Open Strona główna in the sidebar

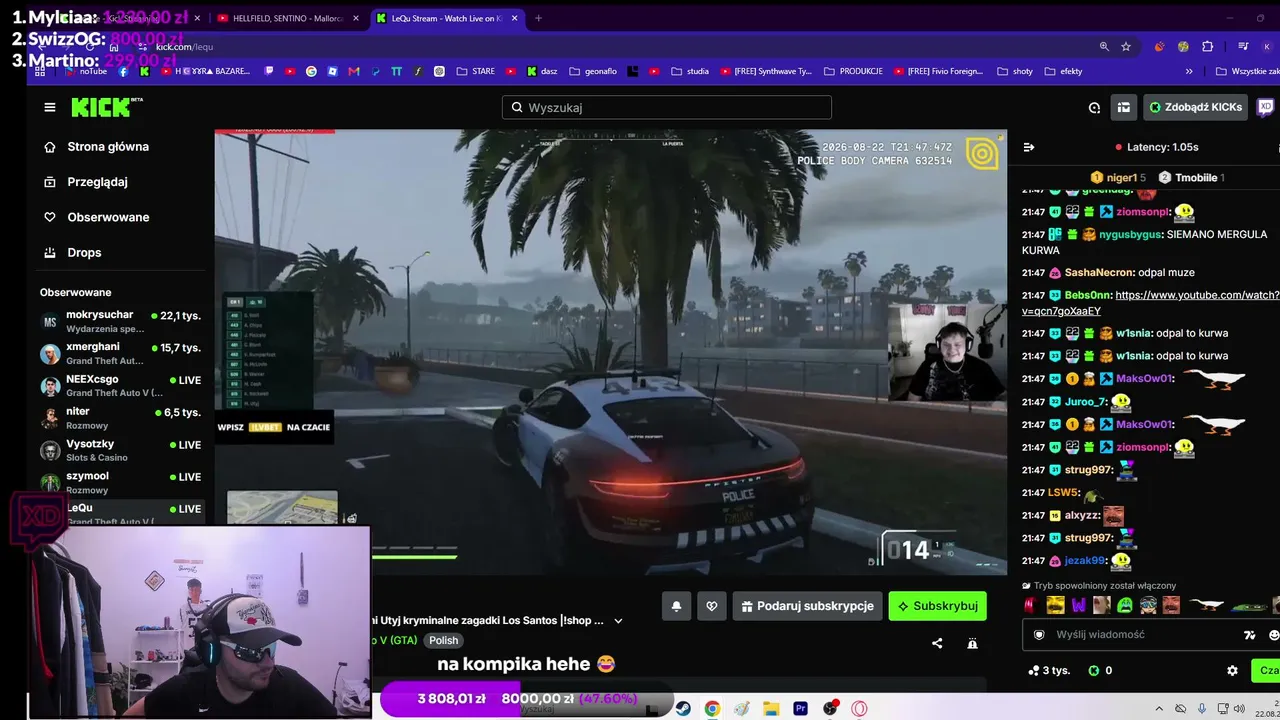point(108,147)
